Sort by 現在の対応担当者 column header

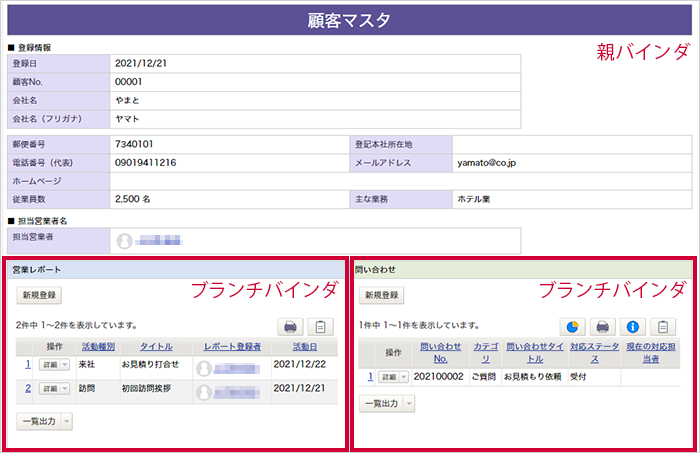point(650,353)
